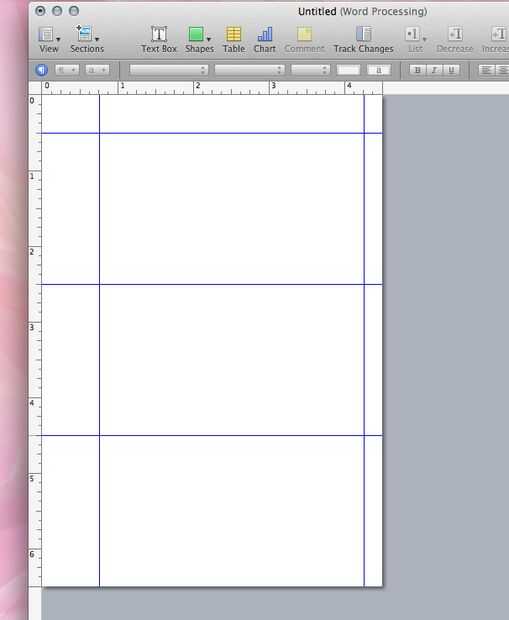Open the View toolbar menu
Image resolution: width=509 pixels, height=620 pixels.
pyautogui.click(x=49, y=39)
